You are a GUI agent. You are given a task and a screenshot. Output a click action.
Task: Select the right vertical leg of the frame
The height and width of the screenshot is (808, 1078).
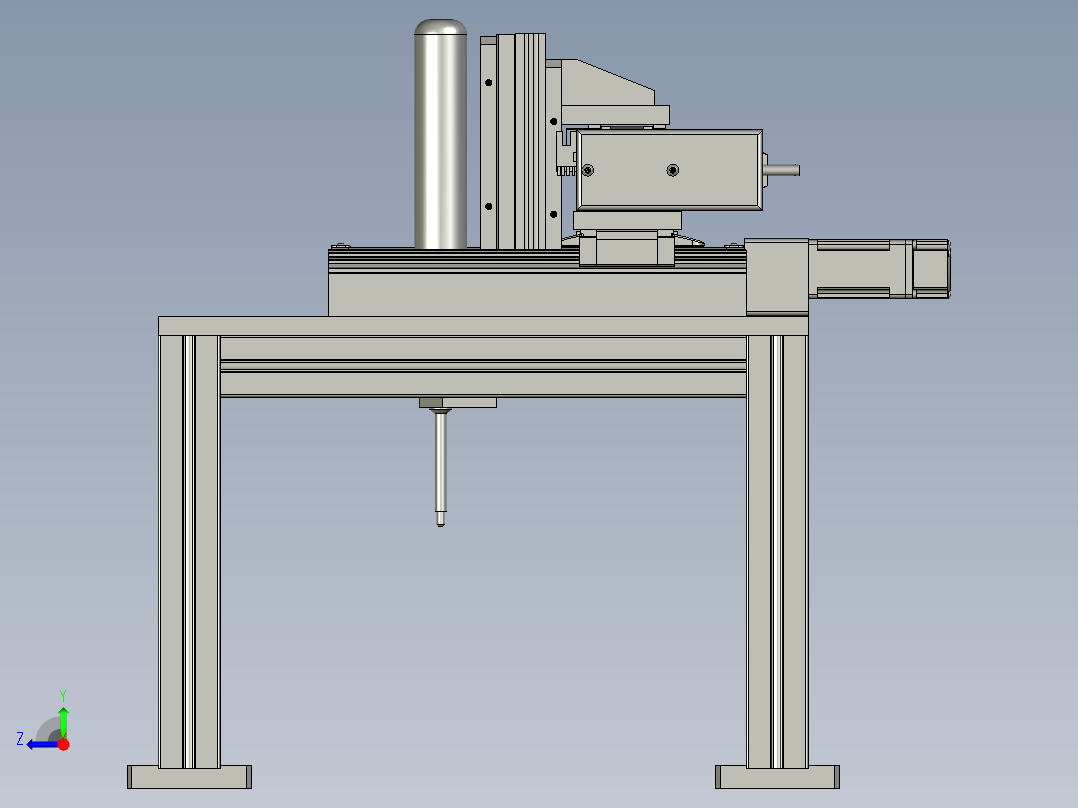point(777,552)
